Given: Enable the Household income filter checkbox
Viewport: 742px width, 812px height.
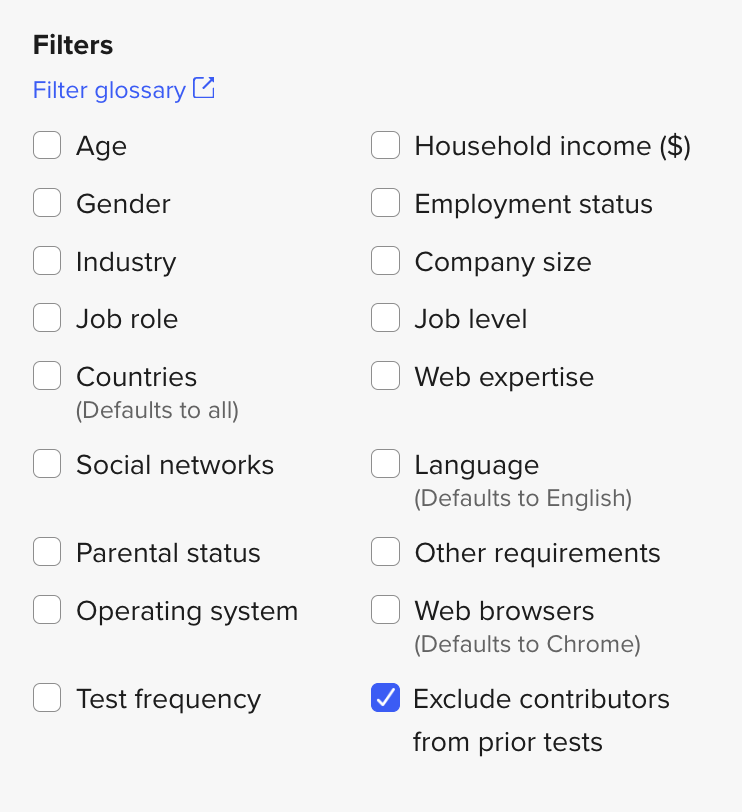Looking at the screenshot, I should pyautogui.click(x=385, y=146).
